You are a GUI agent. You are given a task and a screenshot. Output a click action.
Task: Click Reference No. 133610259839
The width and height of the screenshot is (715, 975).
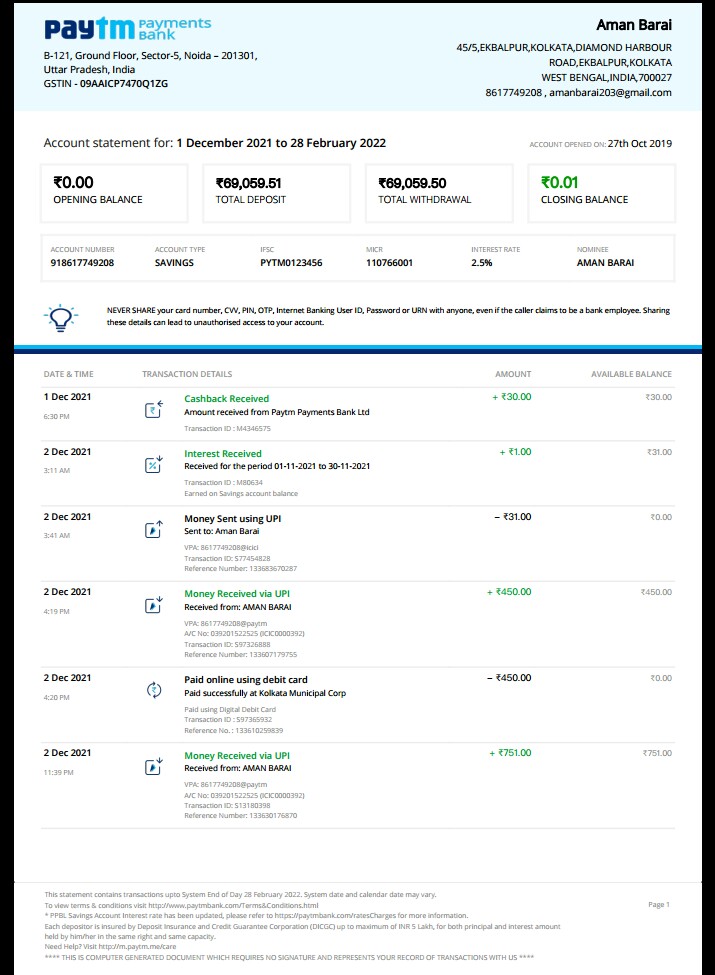[233, 731]
